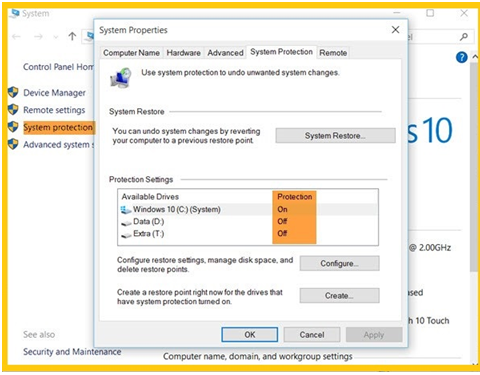Switch to the Hardware tab

pyautogui.click(x=183, y=53)
